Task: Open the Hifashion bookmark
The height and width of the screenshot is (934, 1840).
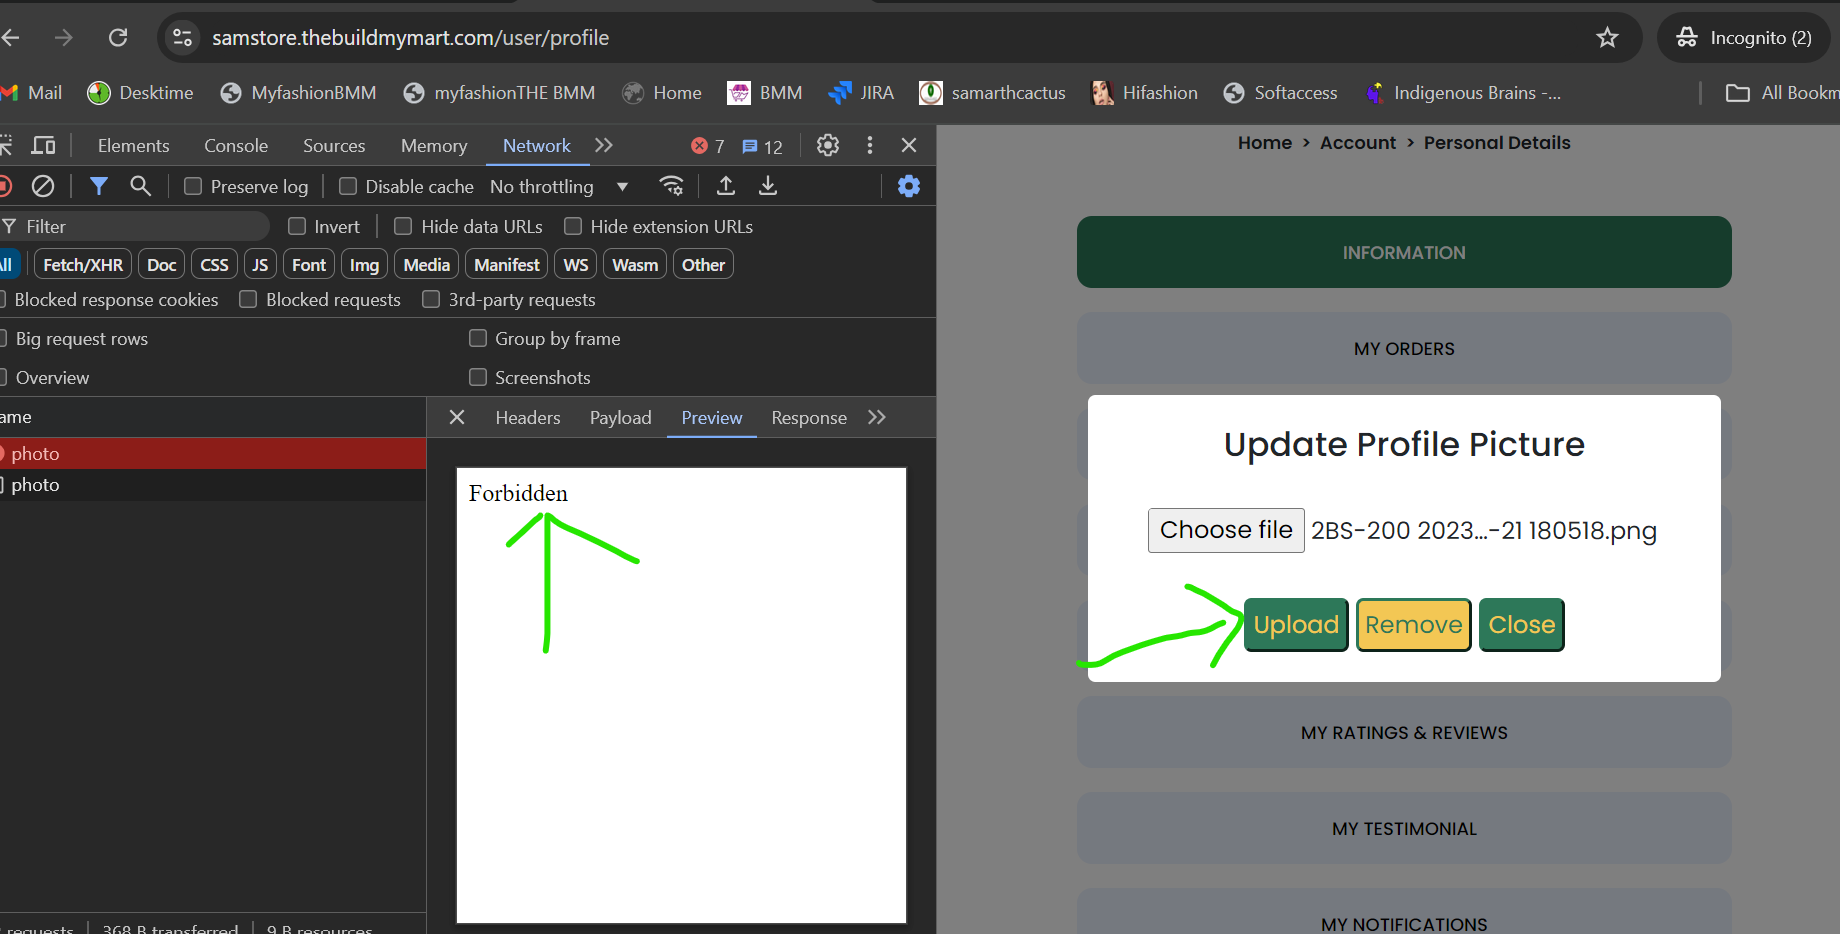Action: tap(1144, 93)
